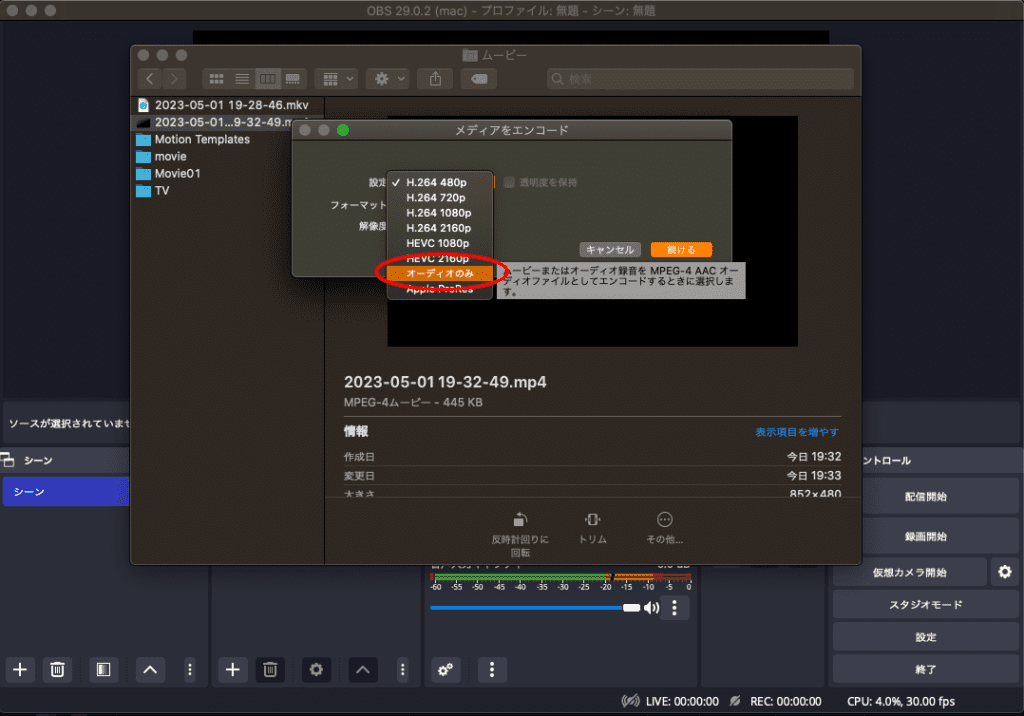Open the Finder action gear menu

388,79
